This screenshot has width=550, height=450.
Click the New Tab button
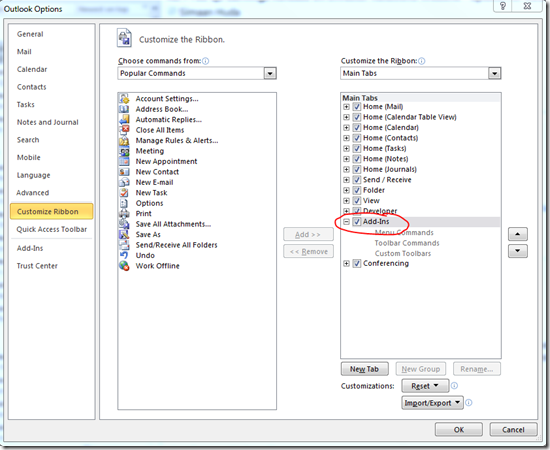click(x=364, y=369)
